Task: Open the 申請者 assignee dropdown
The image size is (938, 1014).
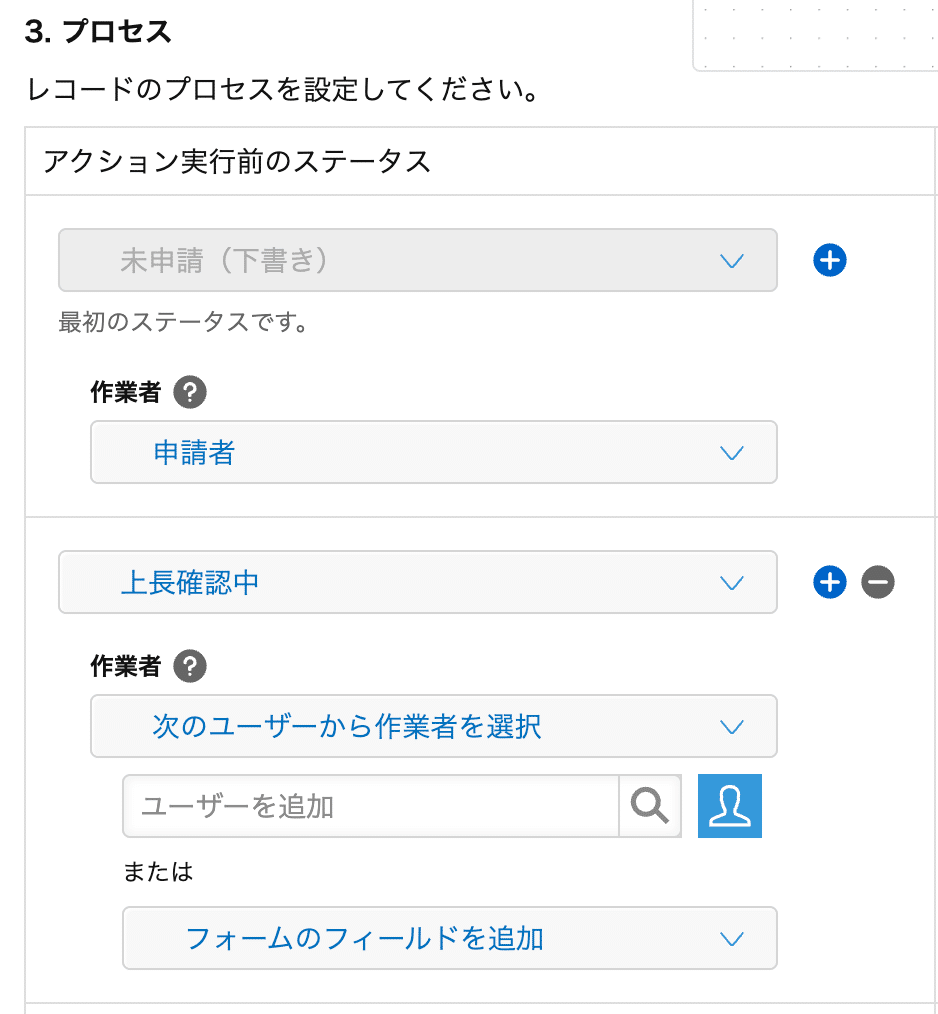Action: click(x=433, y=452)
